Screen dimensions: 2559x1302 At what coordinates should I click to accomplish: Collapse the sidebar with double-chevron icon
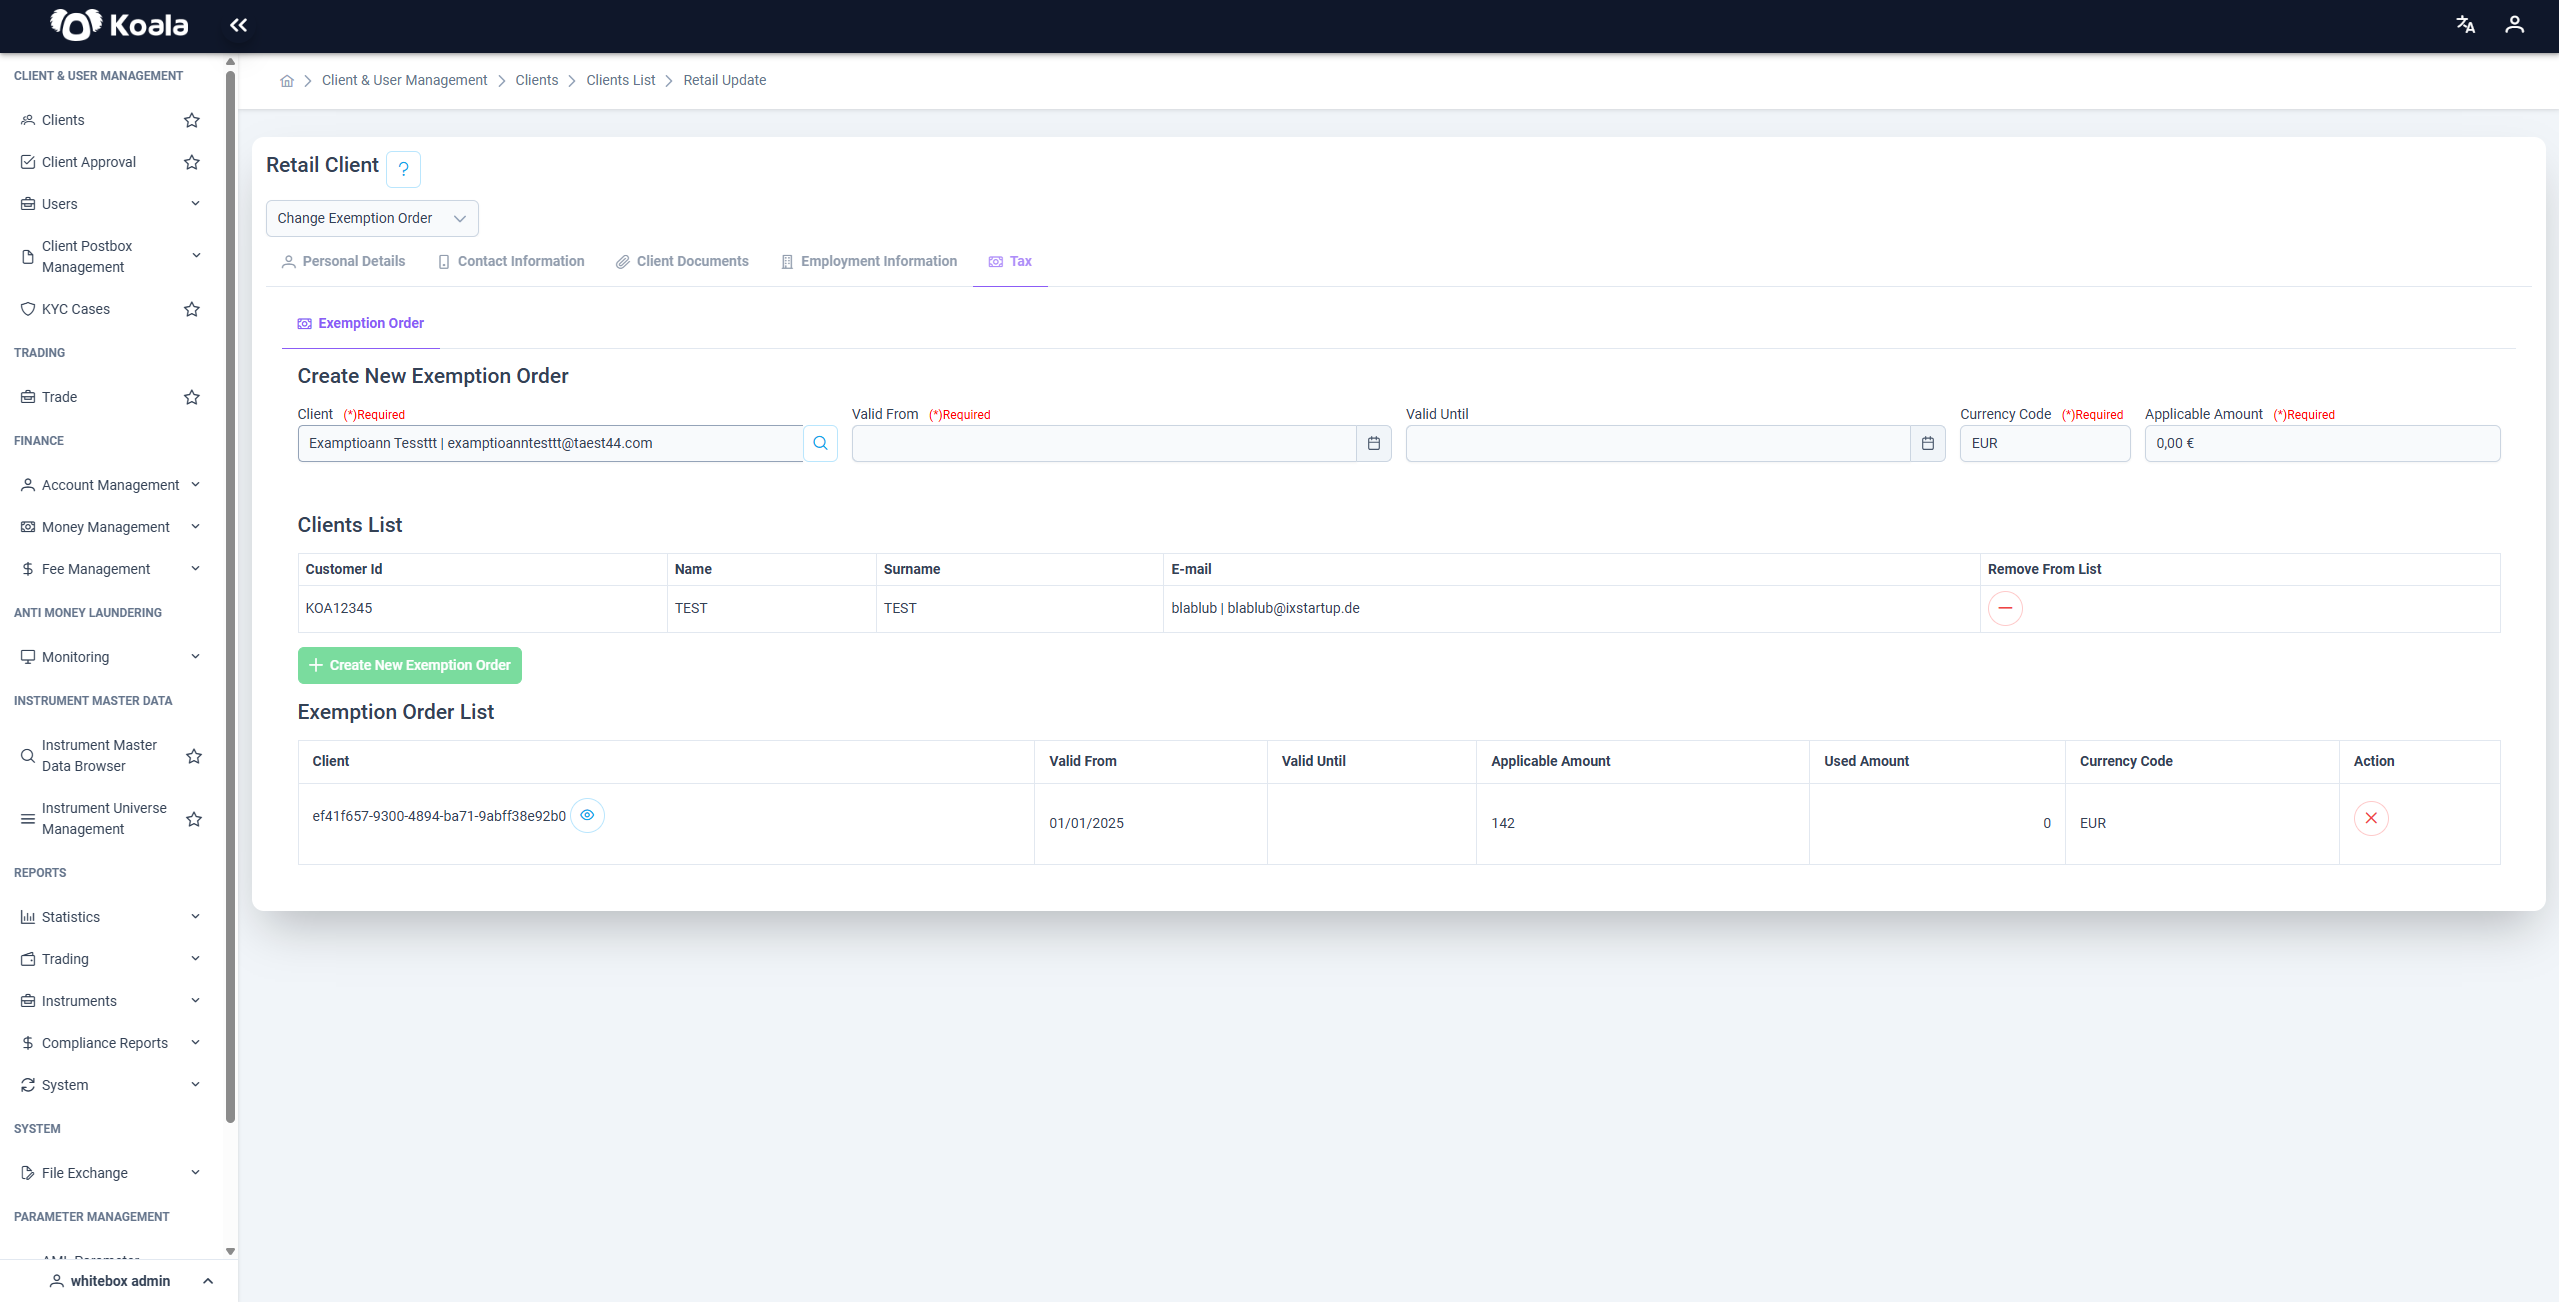(238, 25)
